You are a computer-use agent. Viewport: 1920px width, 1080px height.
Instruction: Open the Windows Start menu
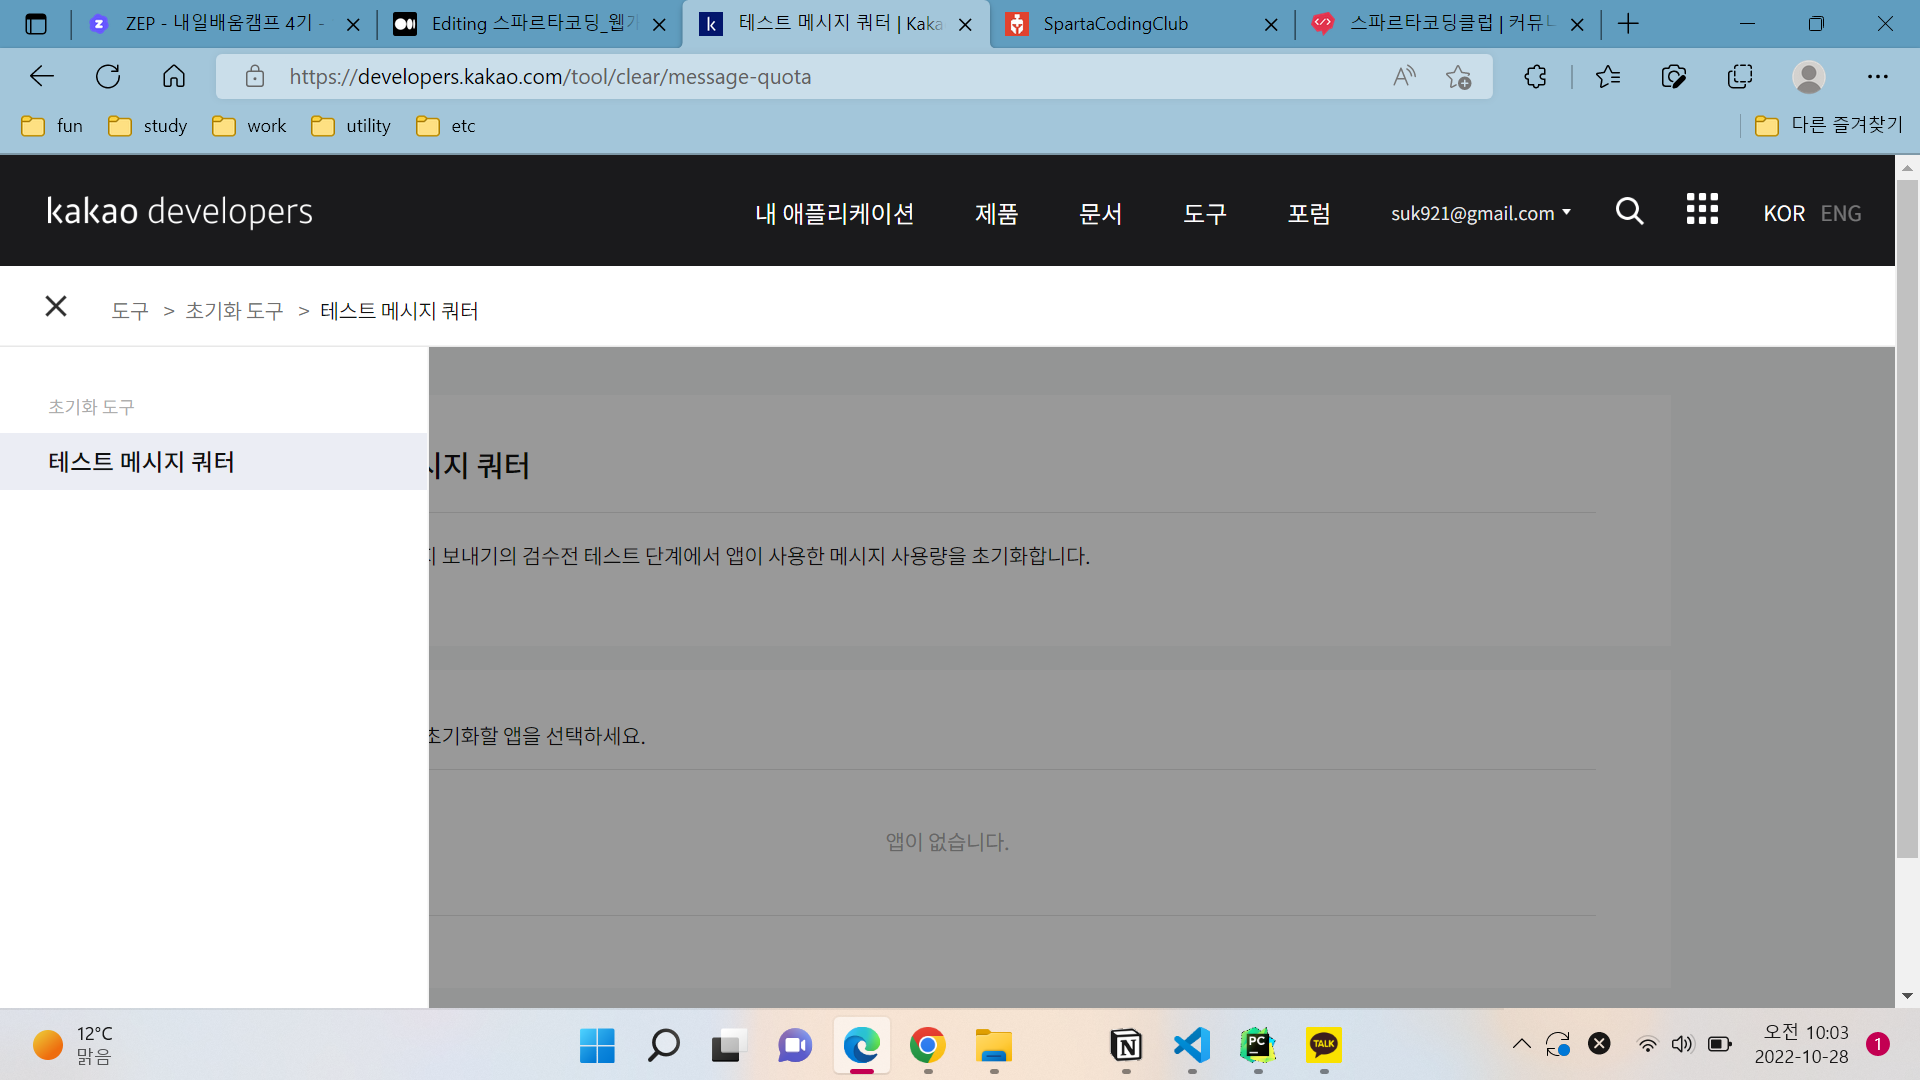[597, 1046]
